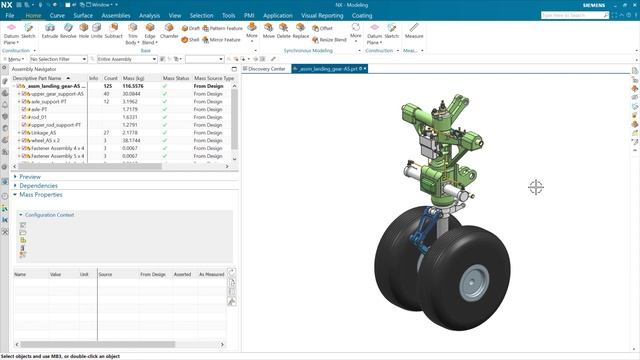Uncheck the rod_01 component checkbox
Image resolution: width=640 pixels, height=360 pixels.
point(24,117)
